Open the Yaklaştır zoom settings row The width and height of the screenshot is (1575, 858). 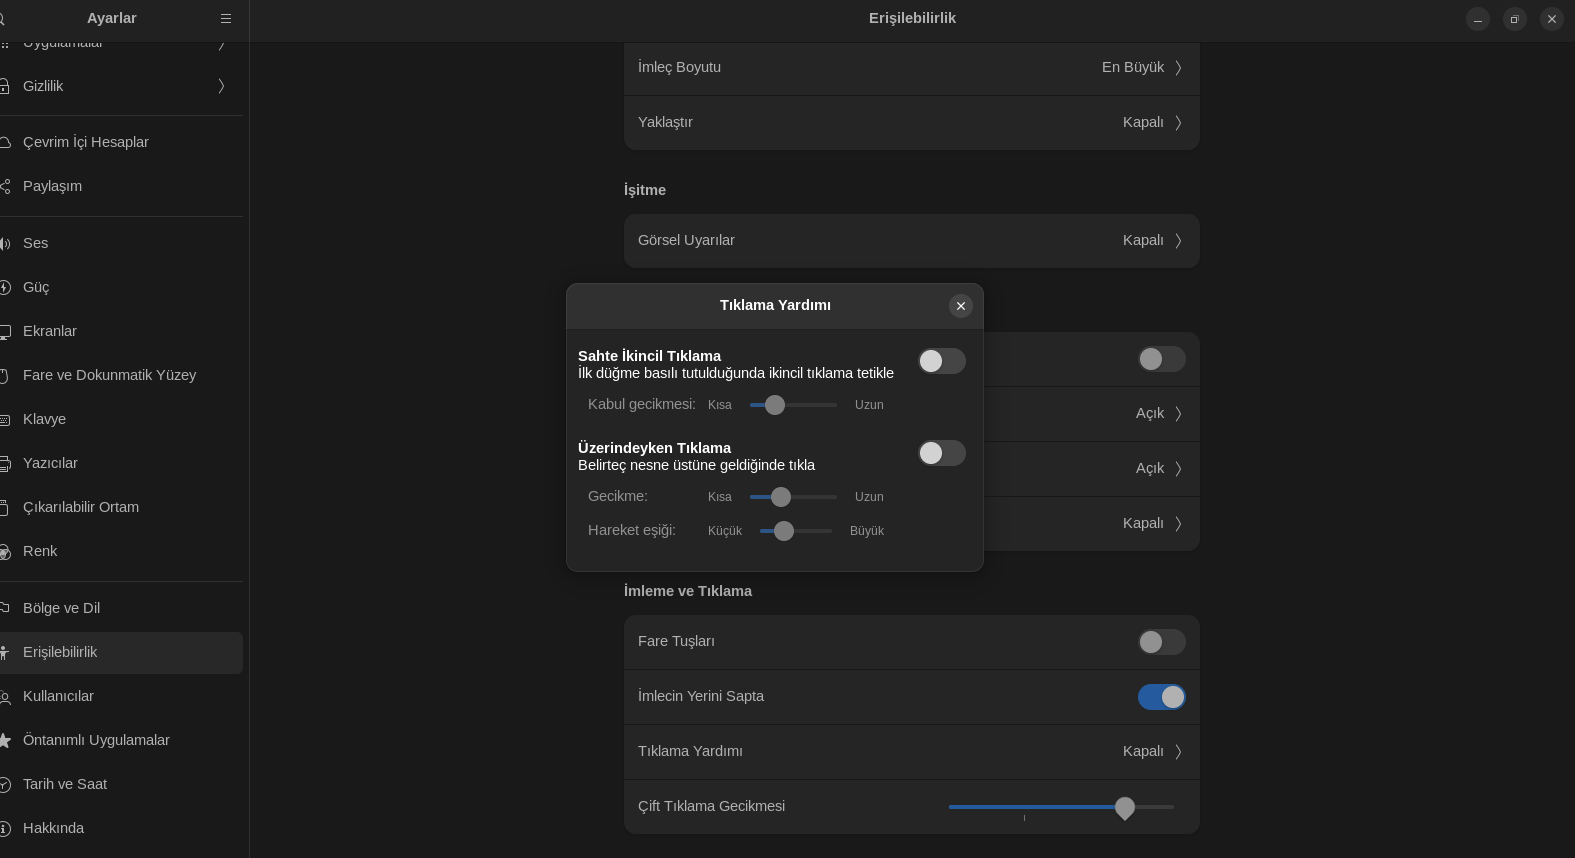[910, 123]
